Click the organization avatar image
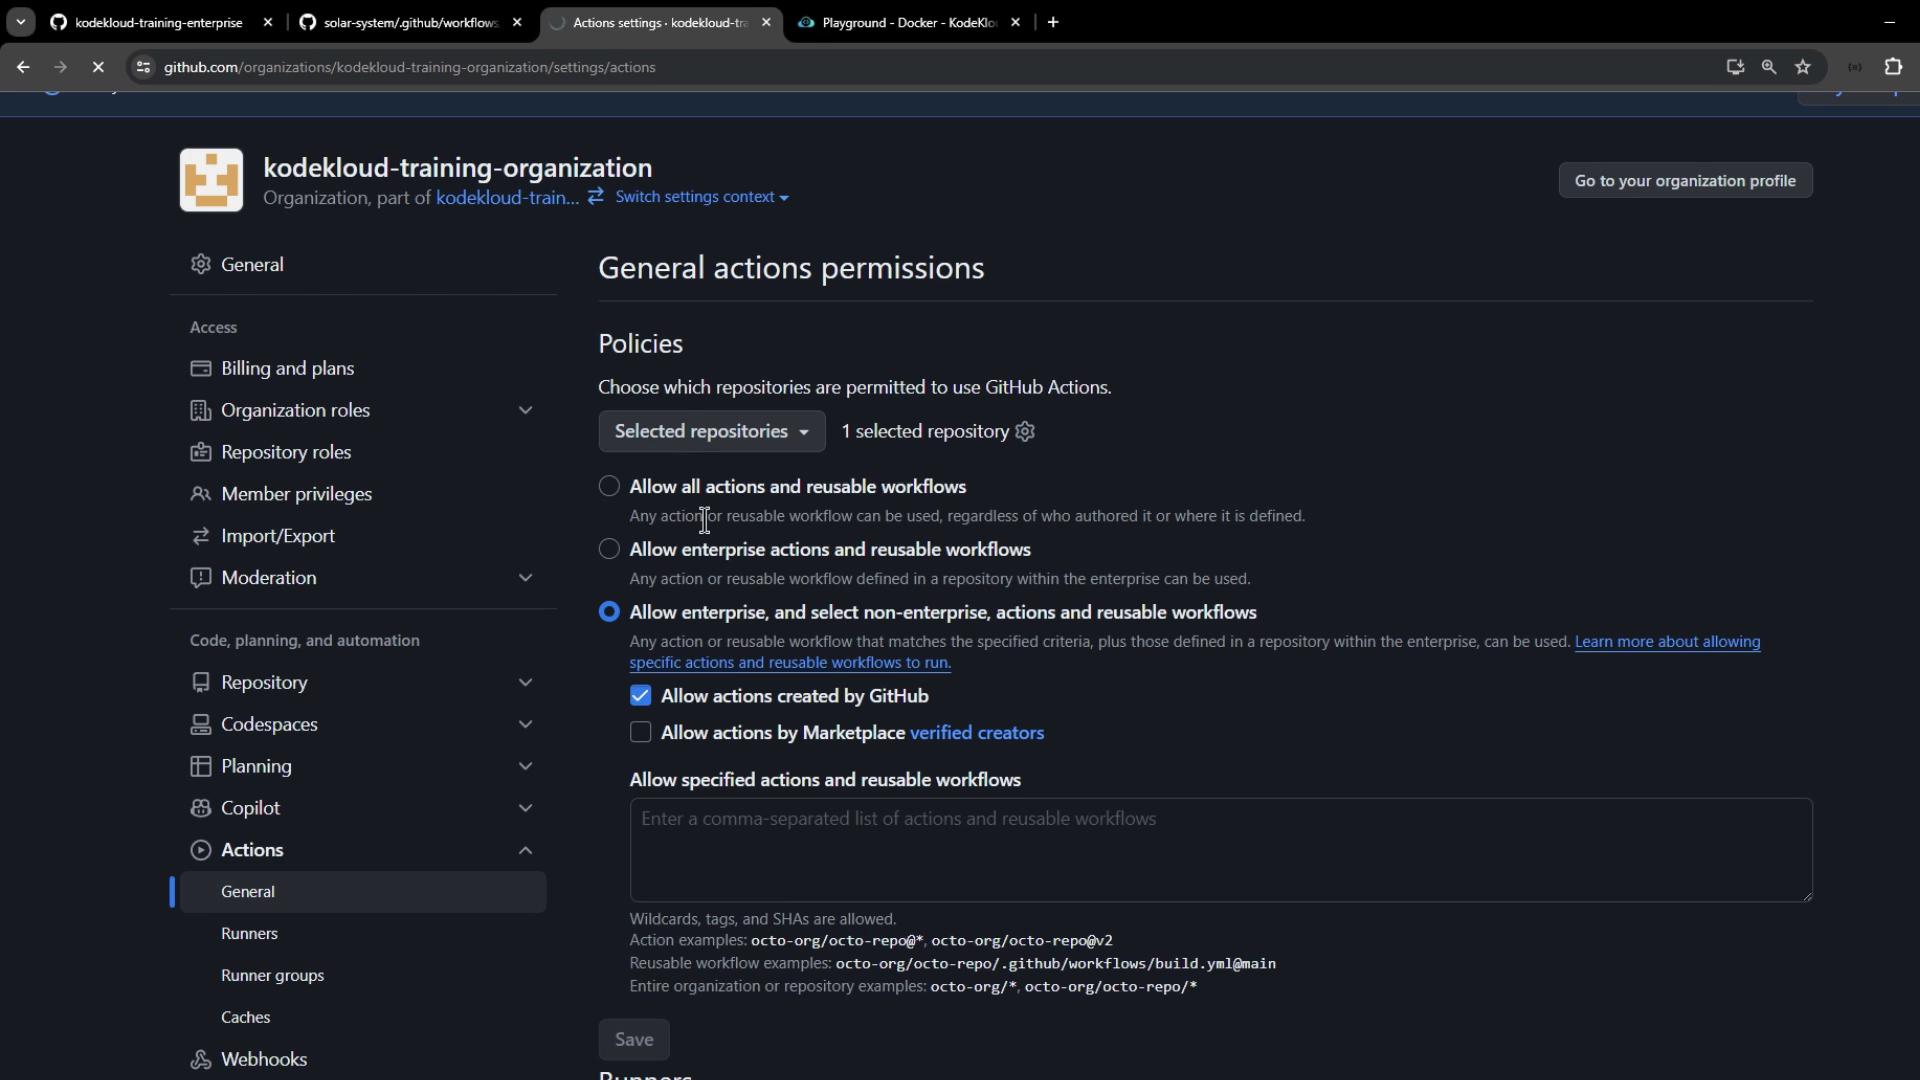The image size is (1920, 1080). [211, 180]
